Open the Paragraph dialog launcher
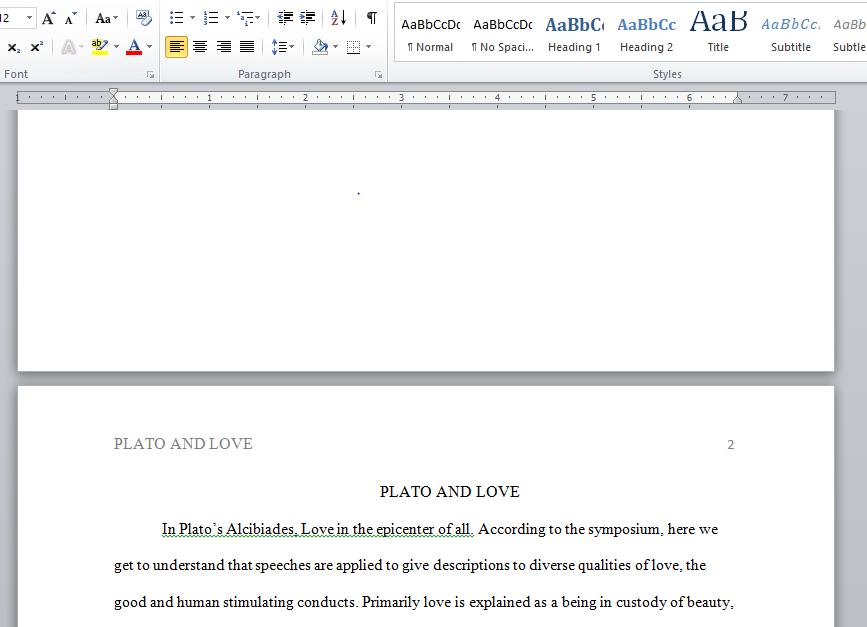 click(379, 75)
